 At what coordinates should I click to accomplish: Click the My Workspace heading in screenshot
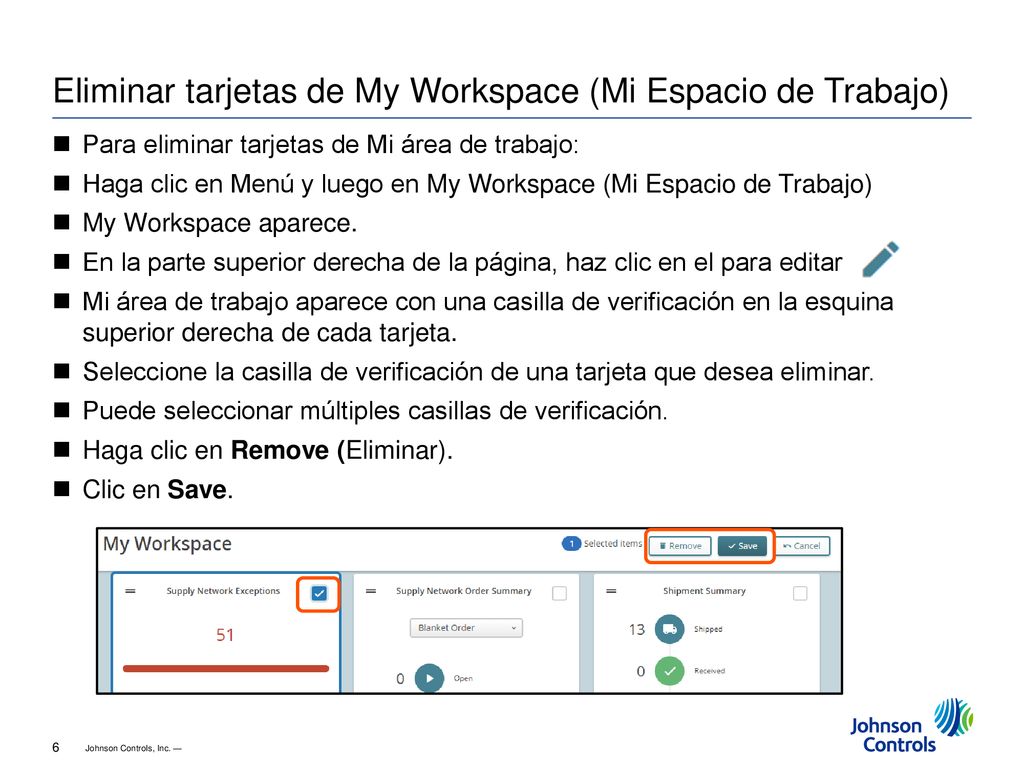[167, 544]
